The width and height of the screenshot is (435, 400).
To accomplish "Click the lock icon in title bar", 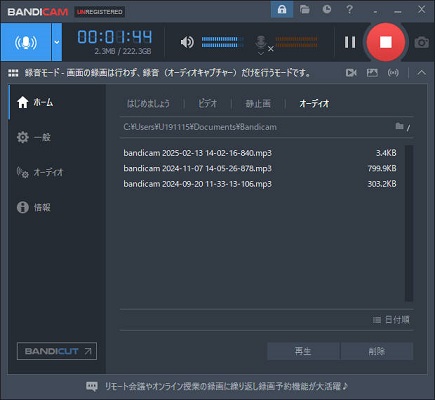I will 282,10.
